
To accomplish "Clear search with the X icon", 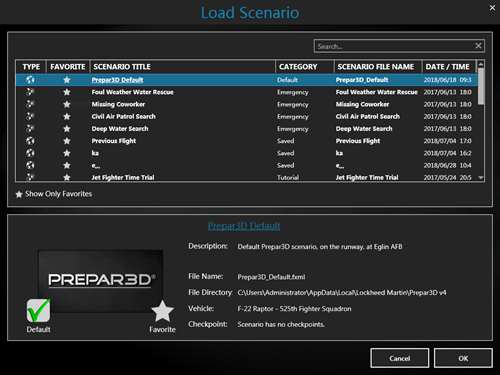I will (478, 46).
